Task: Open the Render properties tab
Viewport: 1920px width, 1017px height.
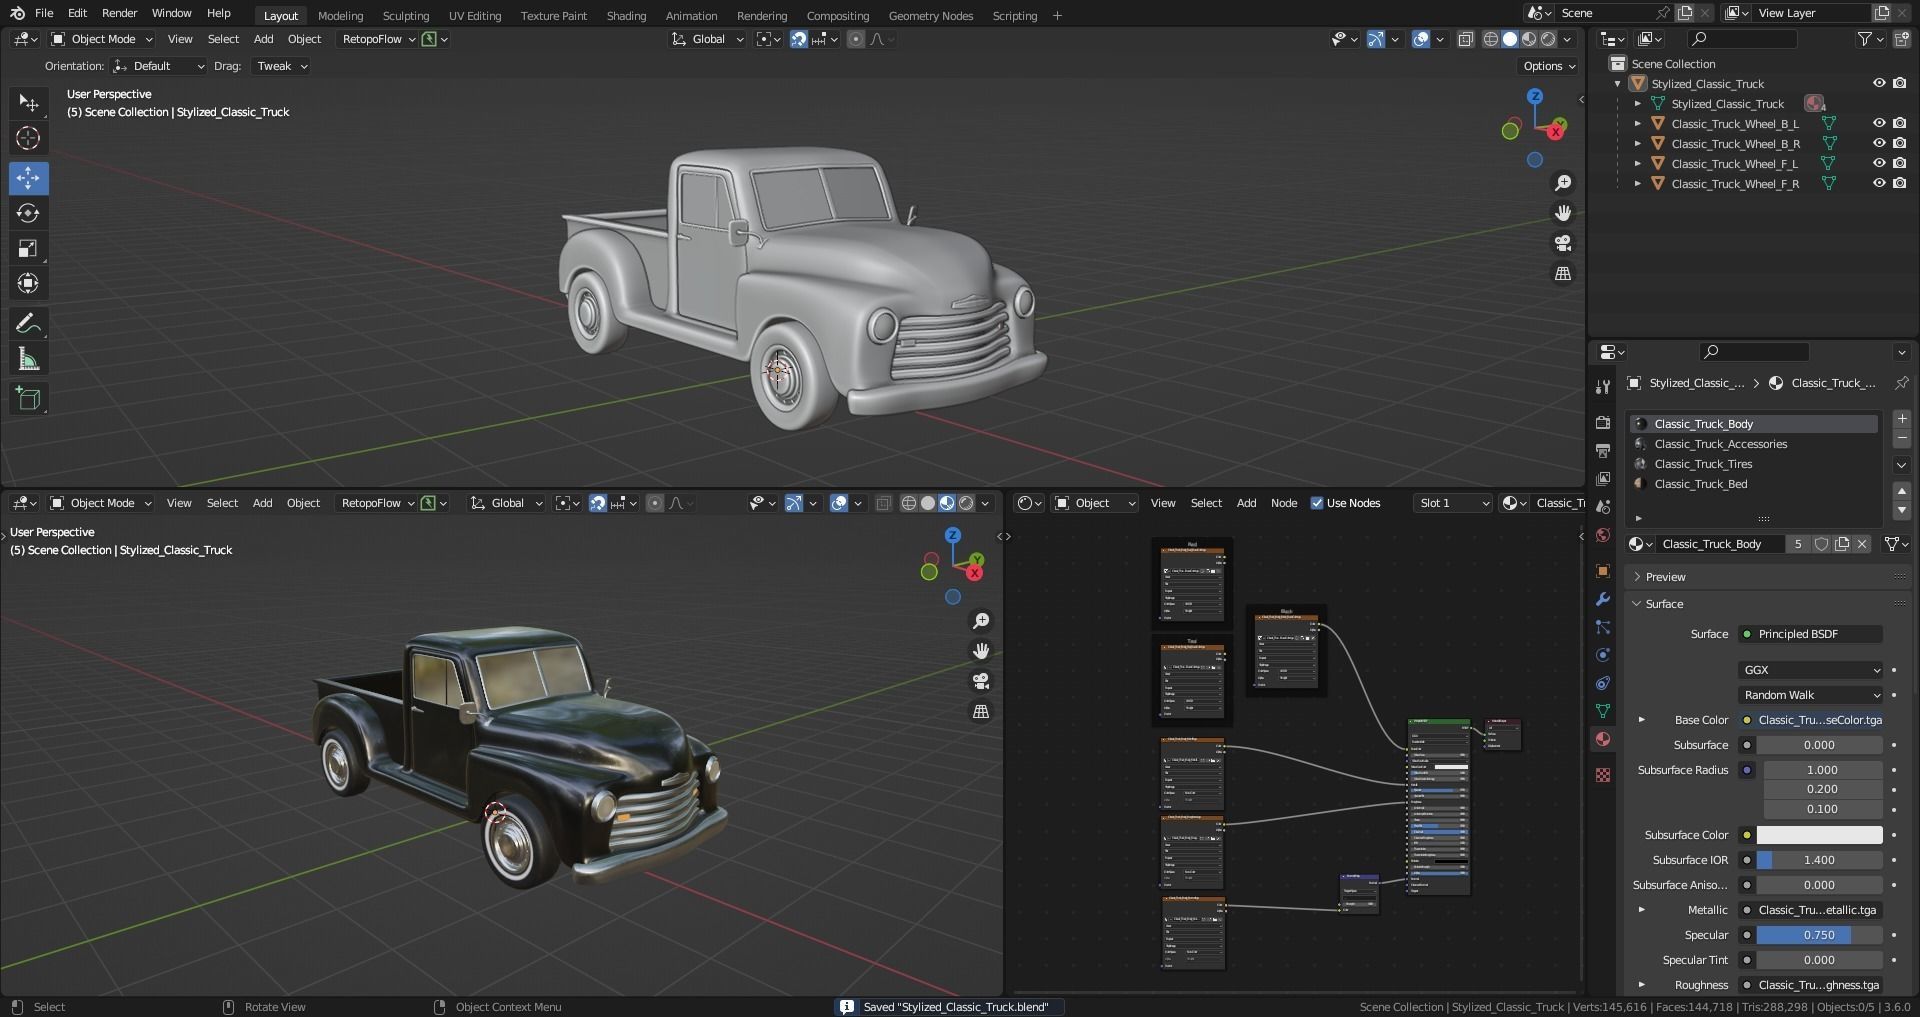Action: 1603,423
